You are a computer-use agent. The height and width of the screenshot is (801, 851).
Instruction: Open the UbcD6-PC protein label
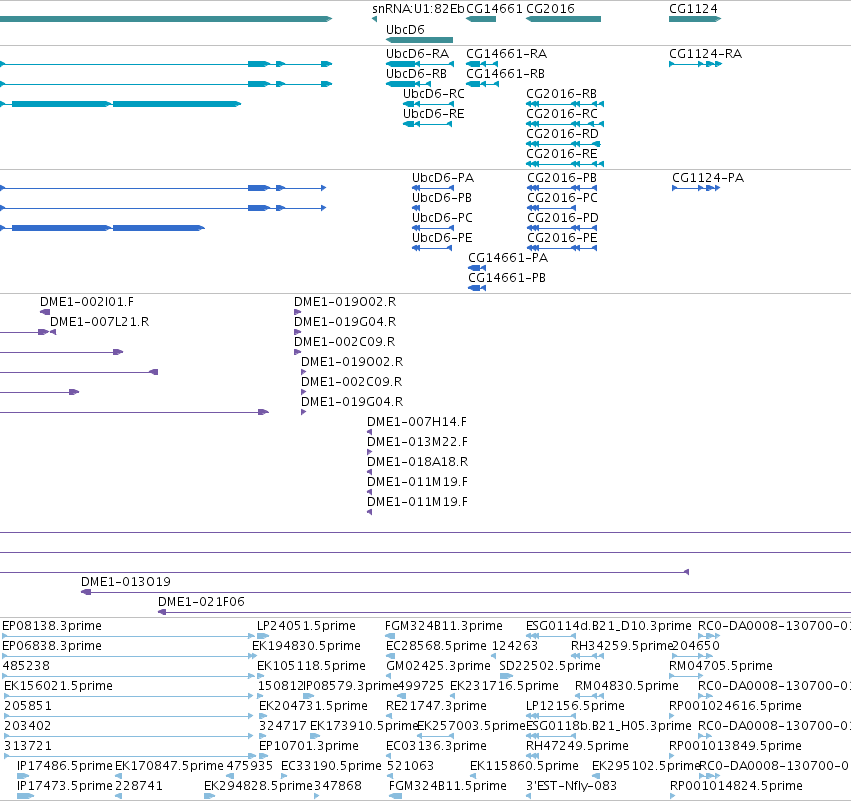[x=442, y=218]
